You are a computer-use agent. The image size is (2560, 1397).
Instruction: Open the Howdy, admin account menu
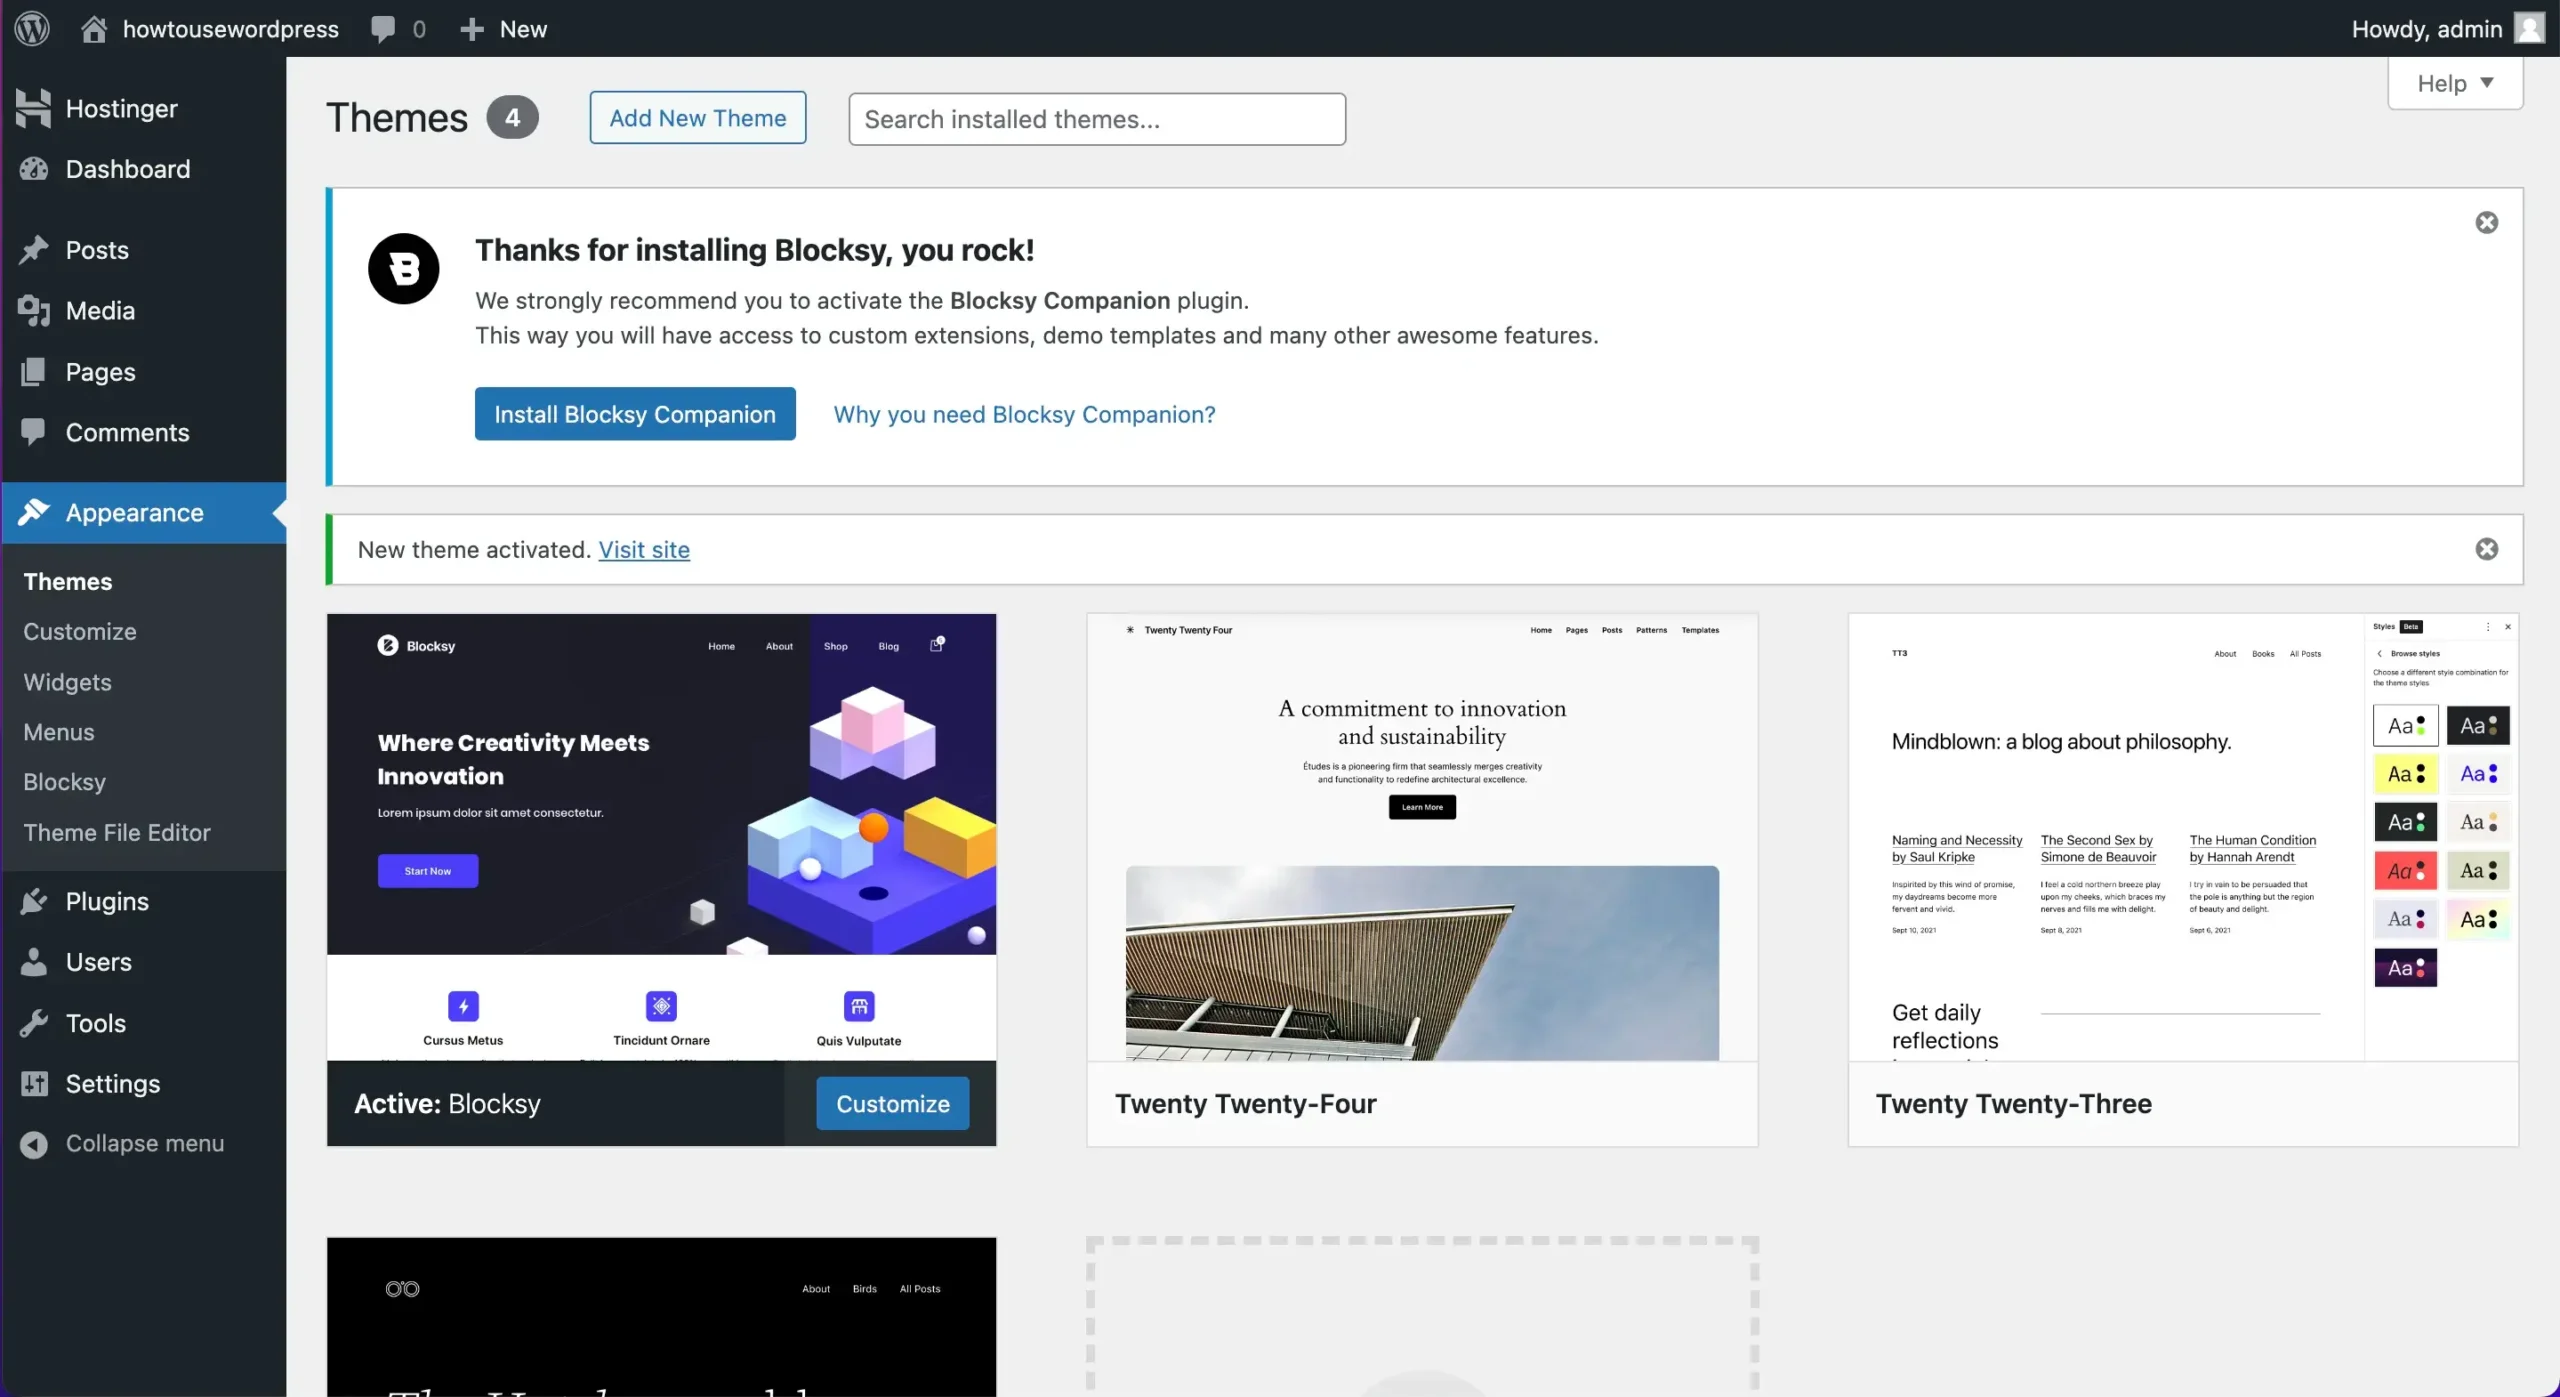pyautogui.click(x=2447, y=29)
